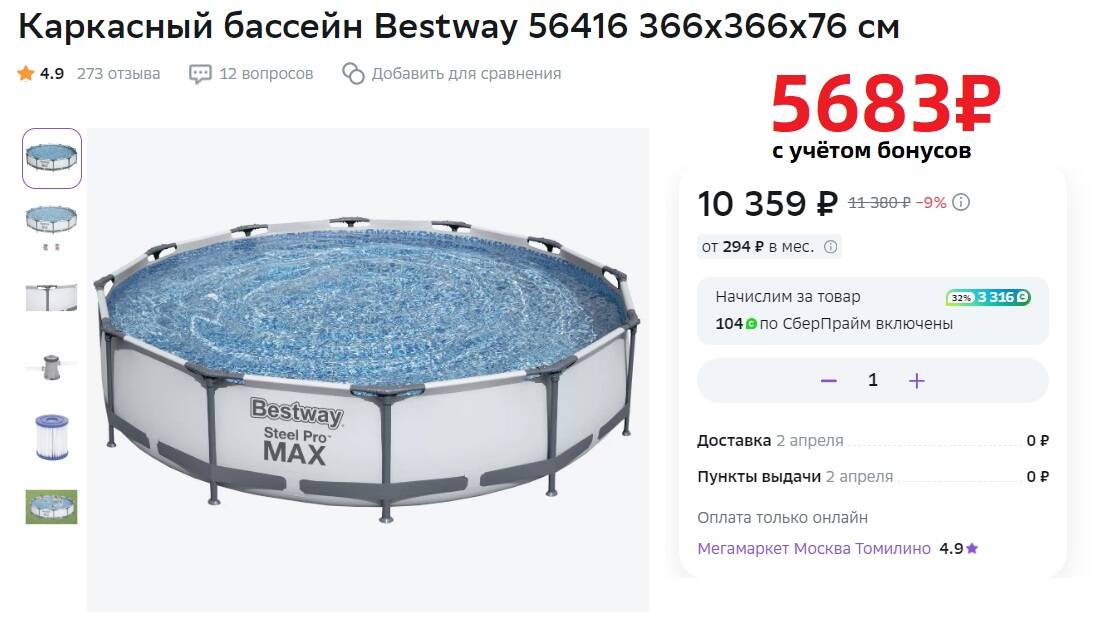
Task: Select the first pool thumbnail
Action: tap(52, 158)
